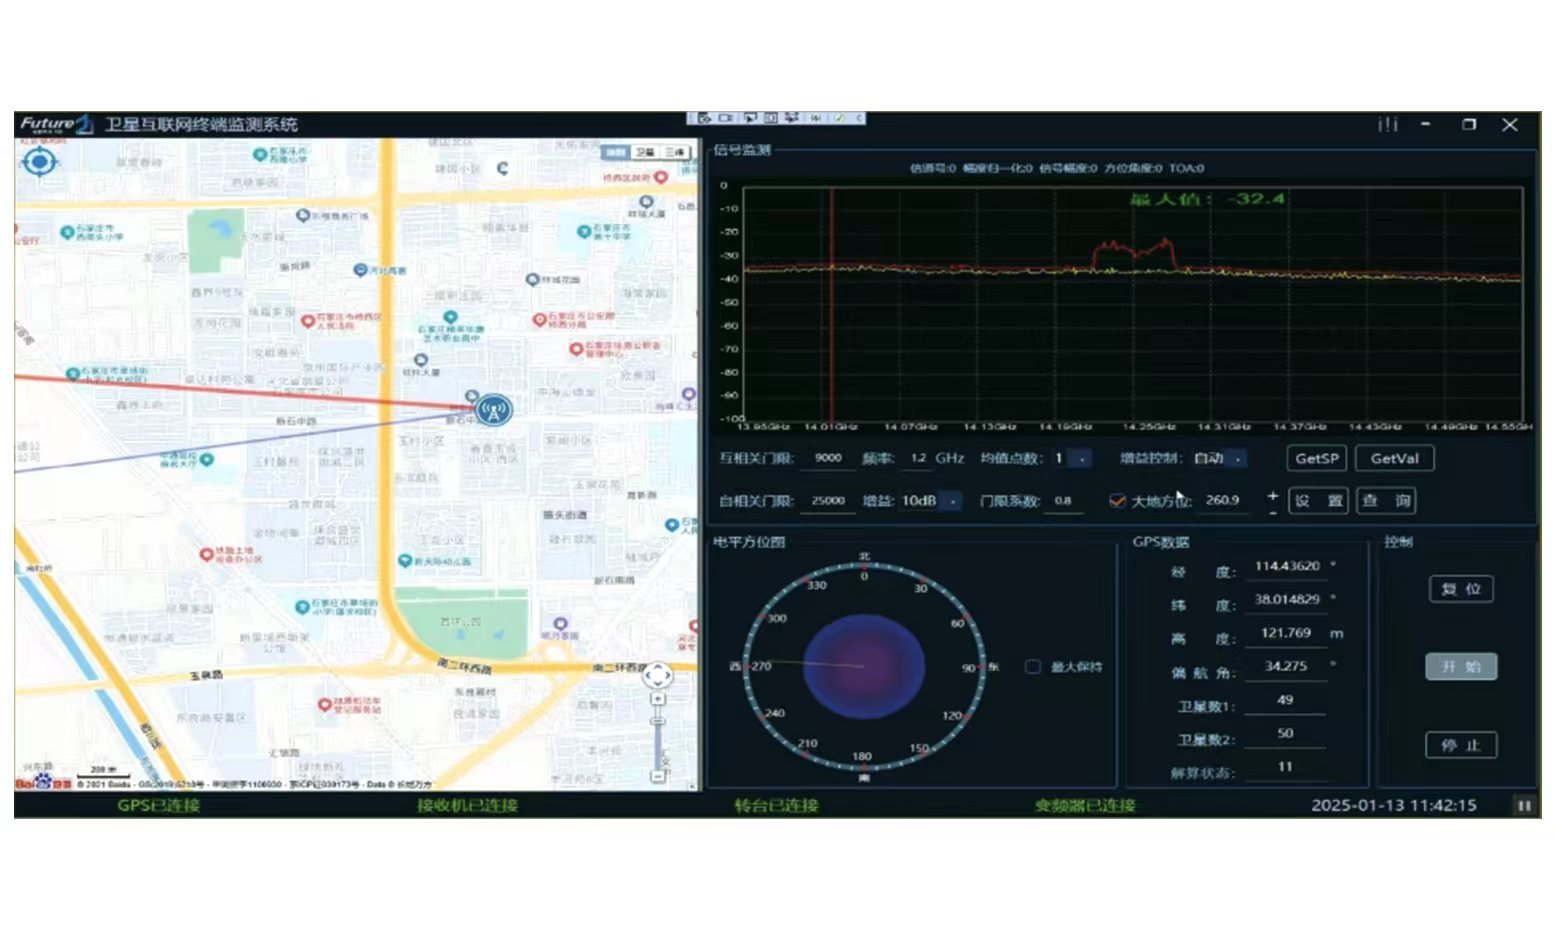Click the antenna station marker on map
This screenshot has height=933, width=1557.
(493, 409)
